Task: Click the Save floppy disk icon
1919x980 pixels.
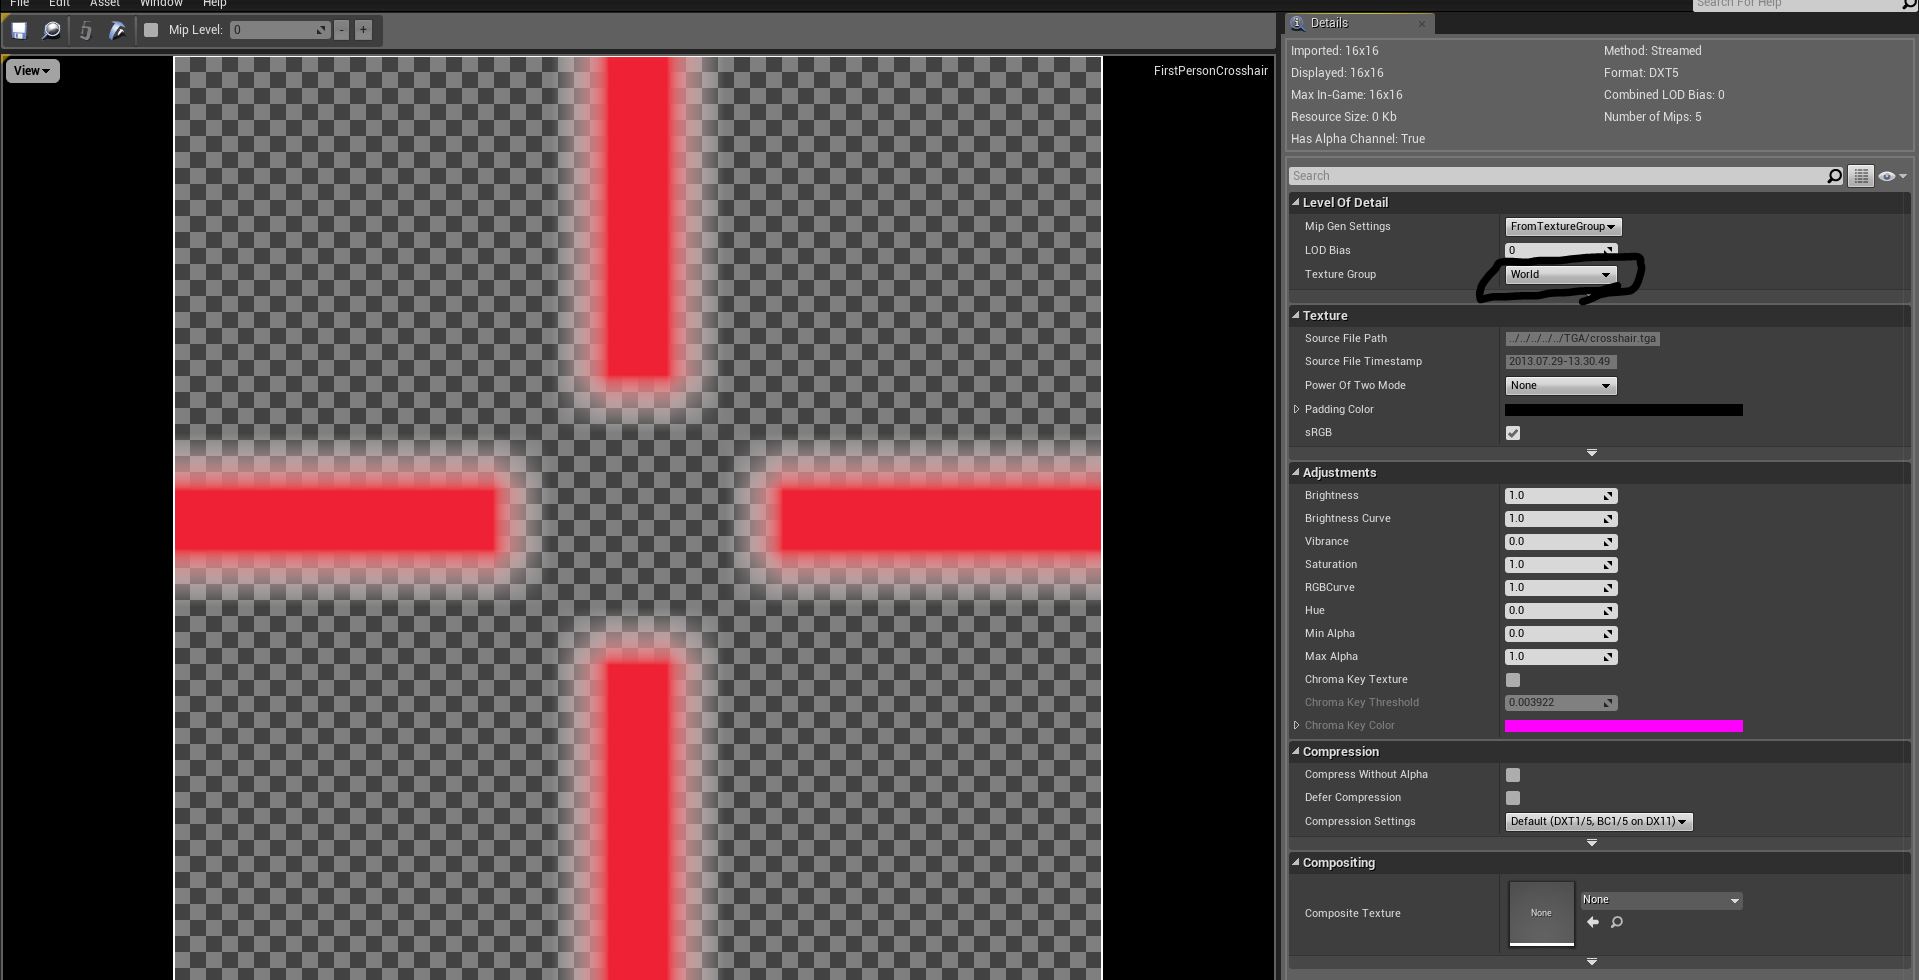Action: coord(19,30)
